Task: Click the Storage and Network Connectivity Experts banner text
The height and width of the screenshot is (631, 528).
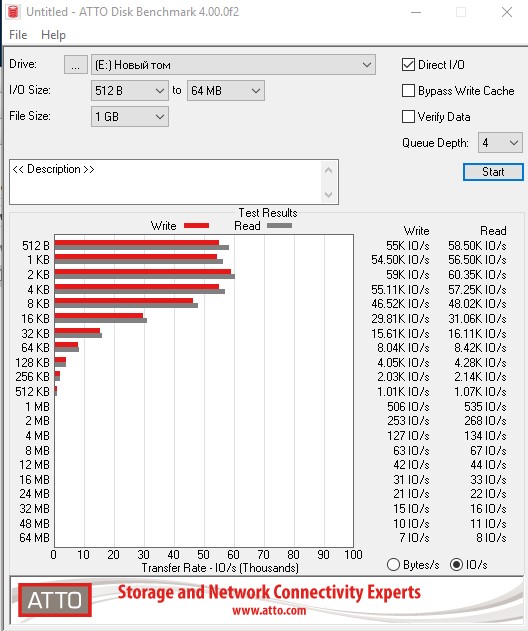Action: click(x=269, y=592)
